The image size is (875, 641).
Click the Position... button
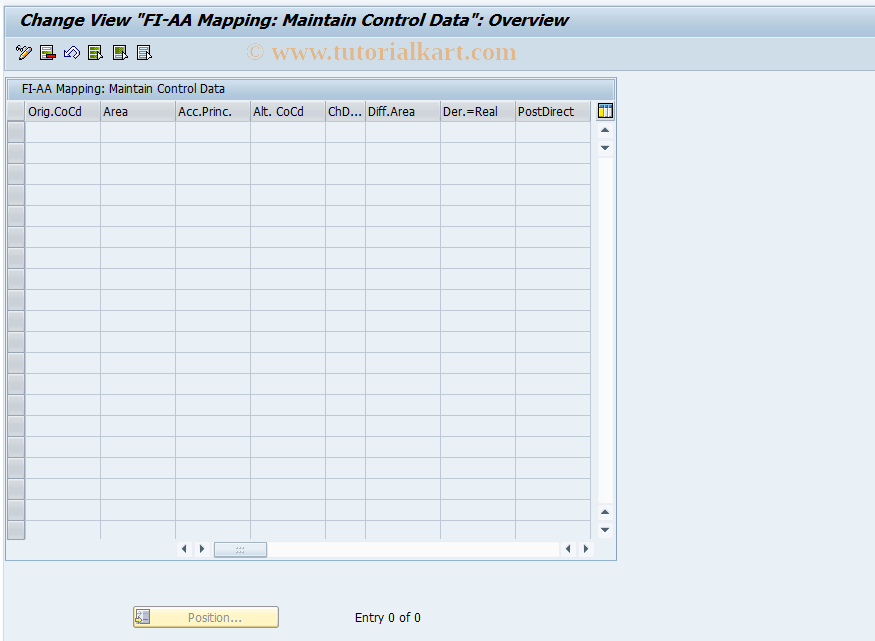click(x=206, y=617)
